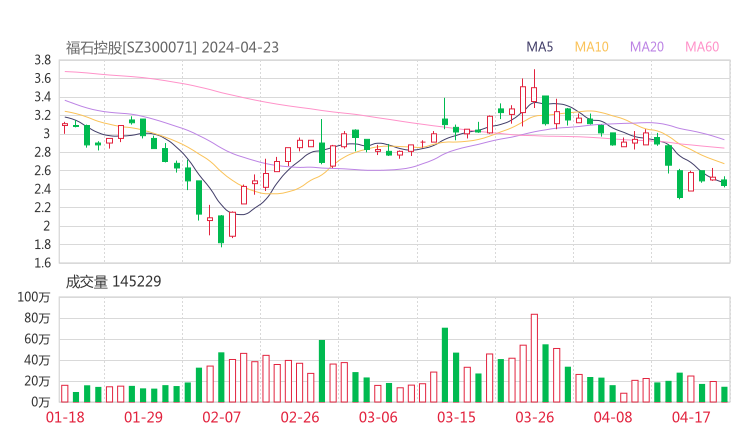Image resolution: width=740 pixels, height=440 pixels.
Task: Click the 03-06 date axis label
Action: [x=378, y=417]
